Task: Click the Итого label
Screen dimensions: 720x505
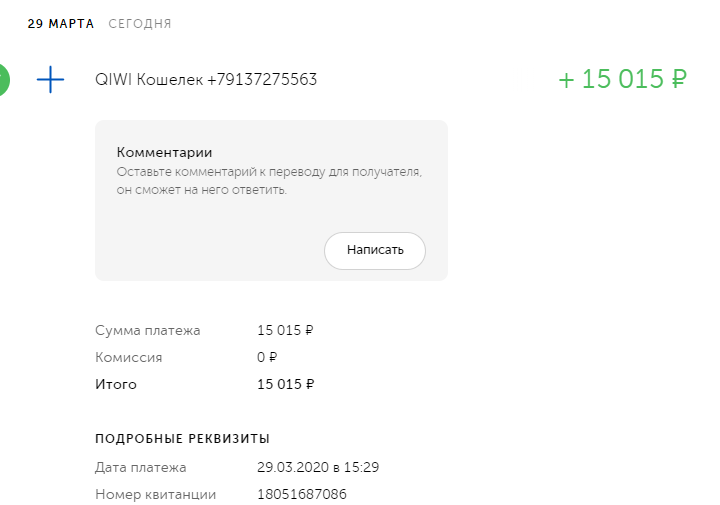Action: [116, 384]
